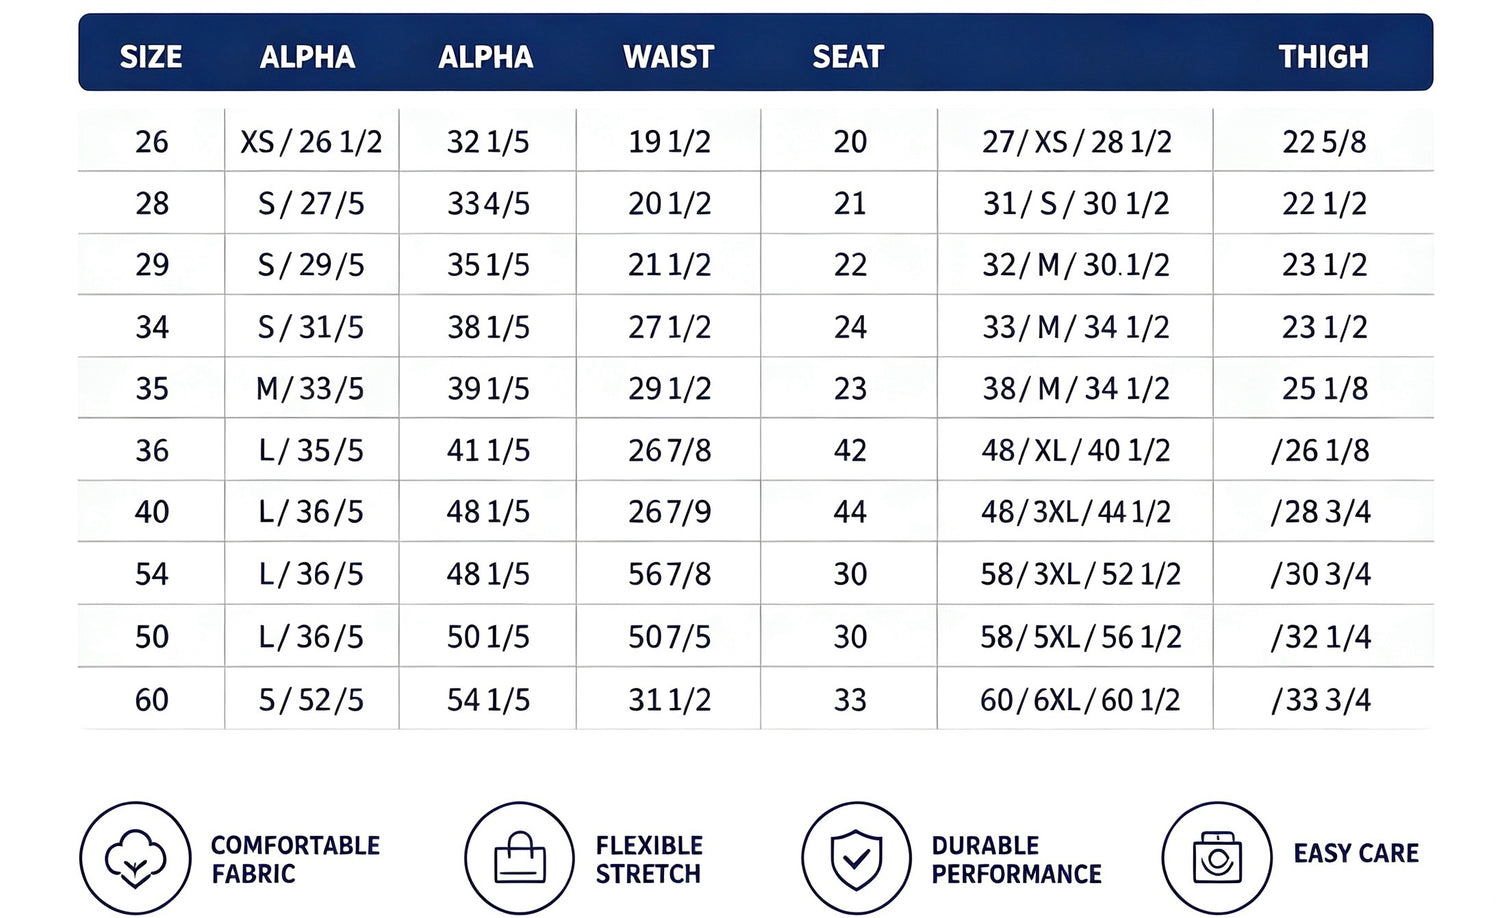Screen dimensions: 1500x918
Task: Click the FLEXIBLE STRETCH label
Action: pyautogui.click(x=649, y=859)
